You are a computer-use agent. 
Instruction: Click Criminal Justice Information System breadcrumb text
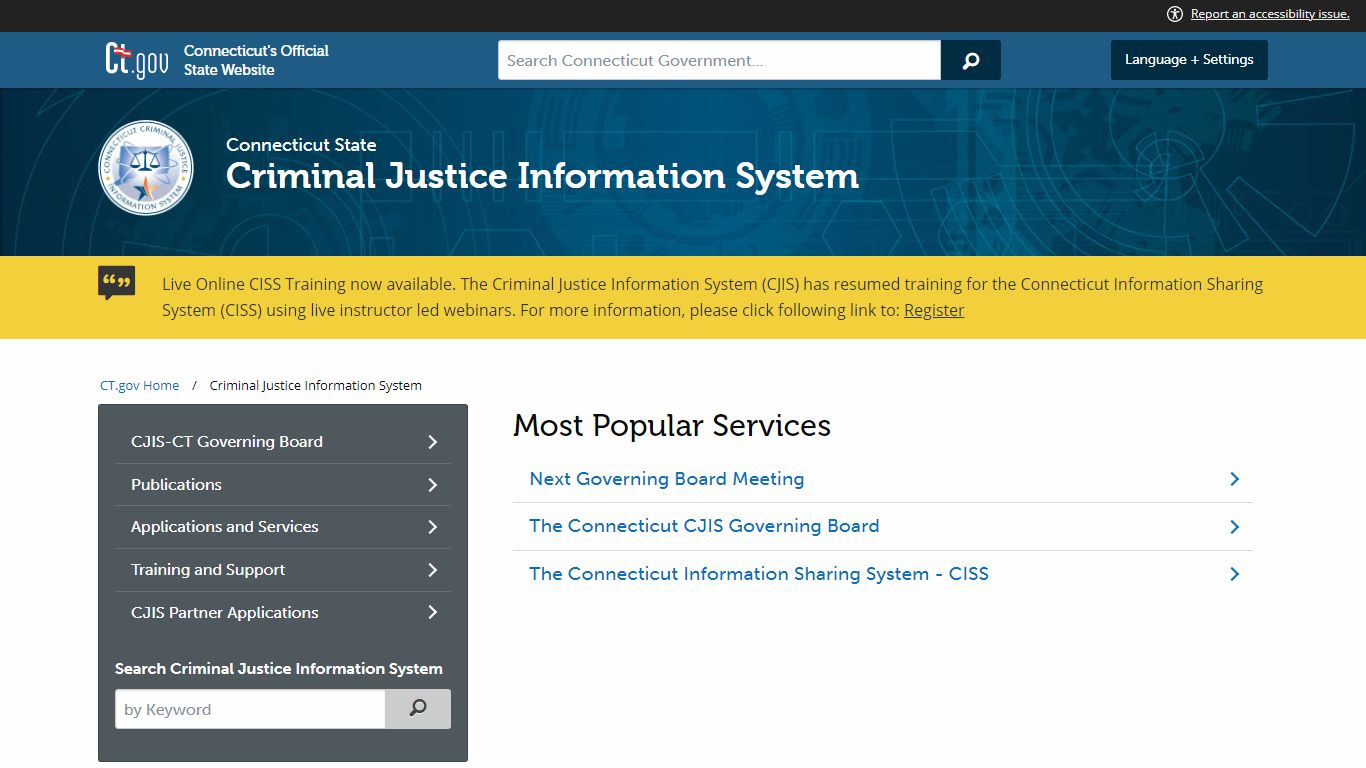point(316,385)
